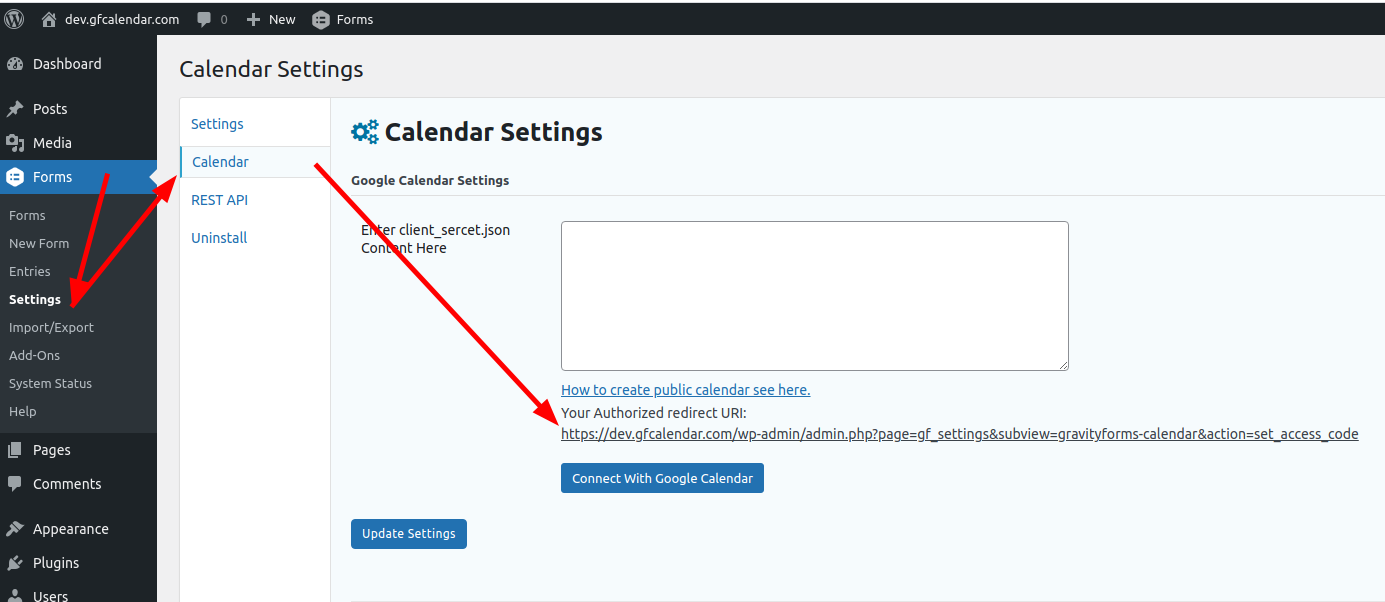Click the Authorized redirect URI link
Image resolution: width=1385 pixels, height=602 pixels.
tap(959, 433)
